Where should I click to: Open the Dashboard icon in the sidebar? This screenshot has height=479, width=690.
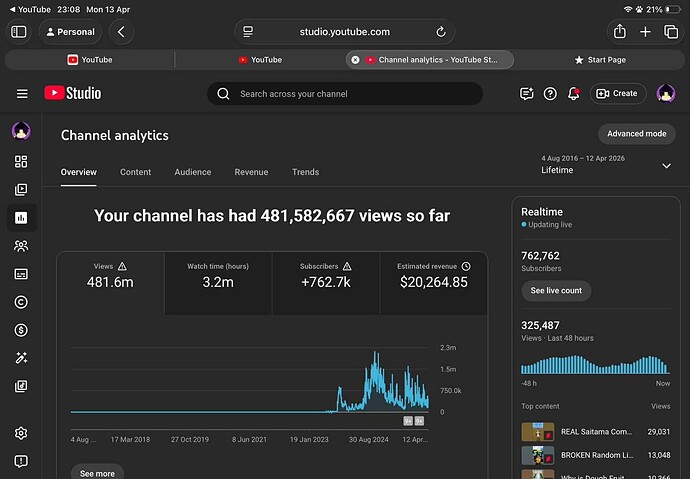coord(21,161)
